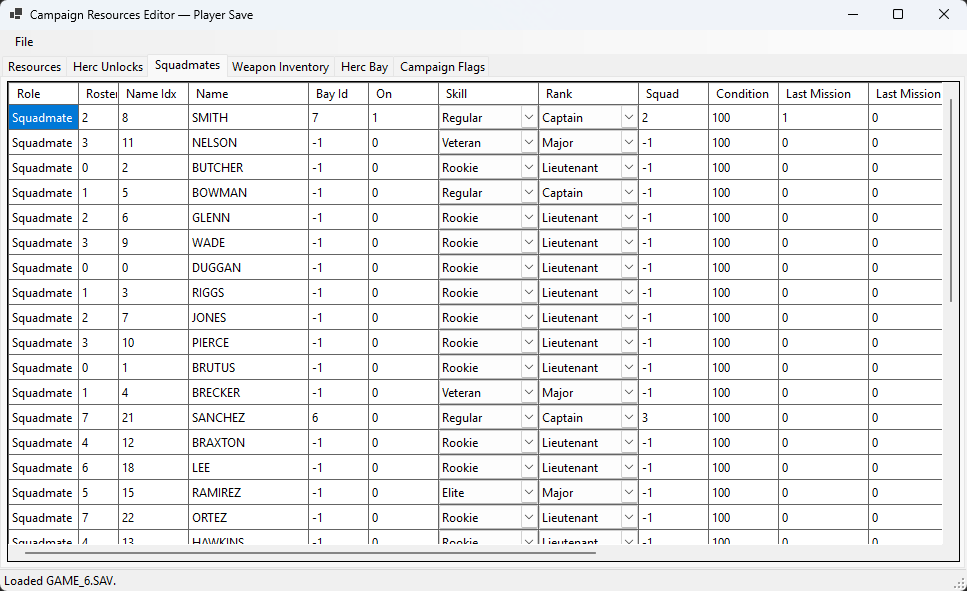Open the File menu
967x591 pixels.
(24, 42)
